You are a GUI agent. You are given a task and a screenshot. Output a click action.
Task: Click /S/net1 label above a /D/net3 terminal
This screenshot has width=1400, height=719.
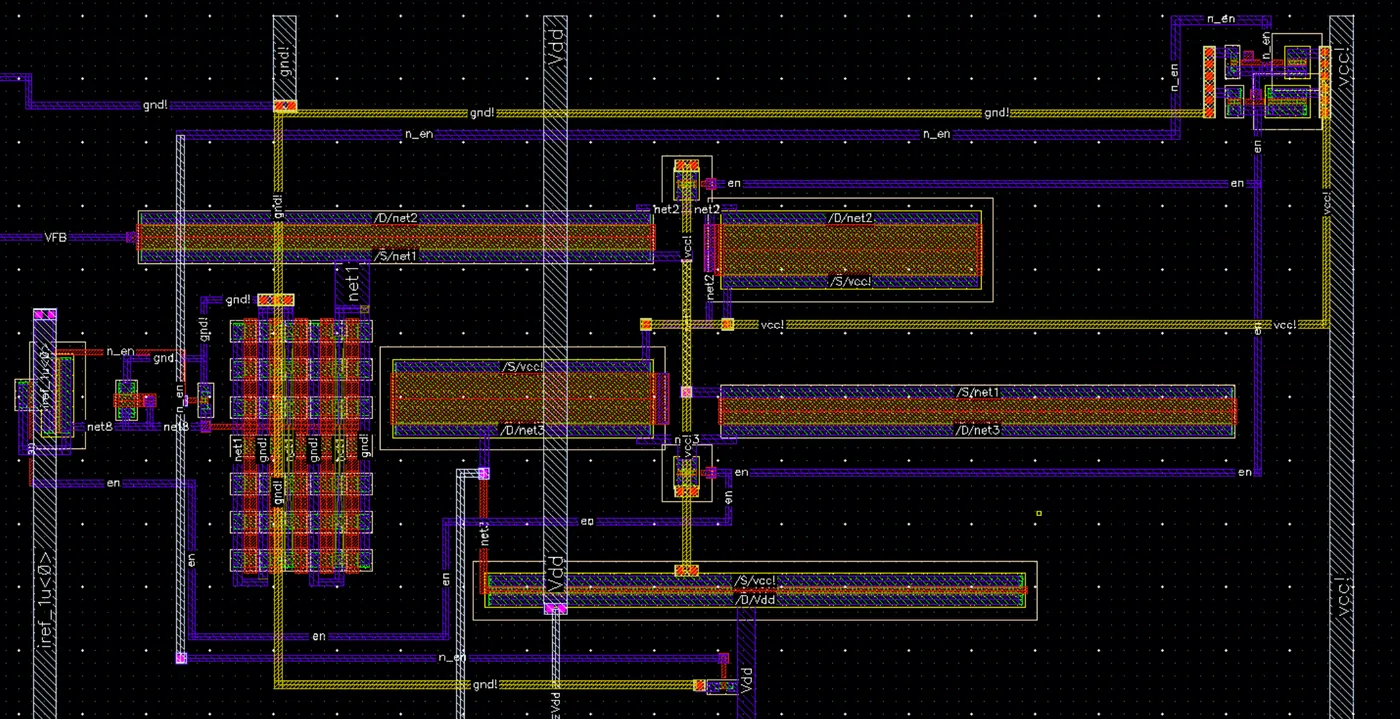[978, 392]
